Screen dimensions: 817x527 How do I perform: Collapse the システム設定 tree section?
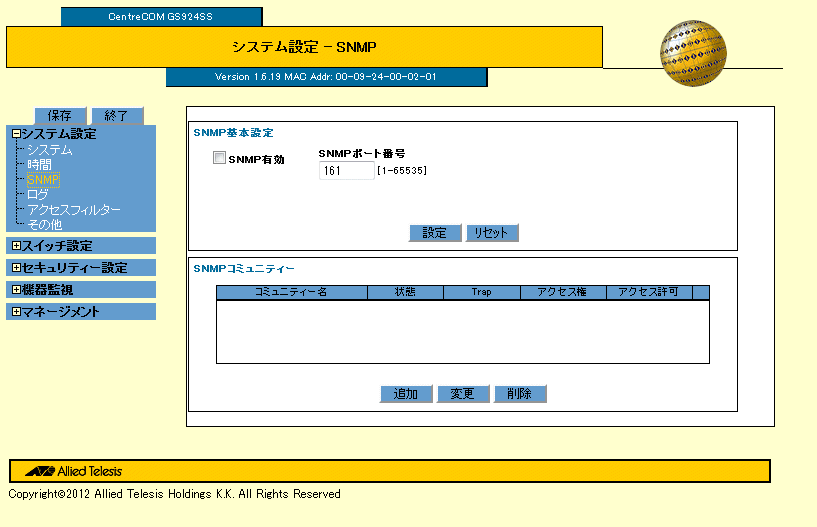tap(16, 134)
